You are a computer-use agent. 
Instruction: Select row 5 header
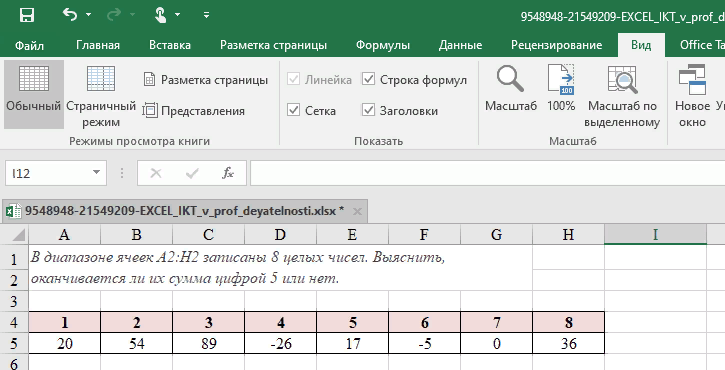(x=14, y=344)
